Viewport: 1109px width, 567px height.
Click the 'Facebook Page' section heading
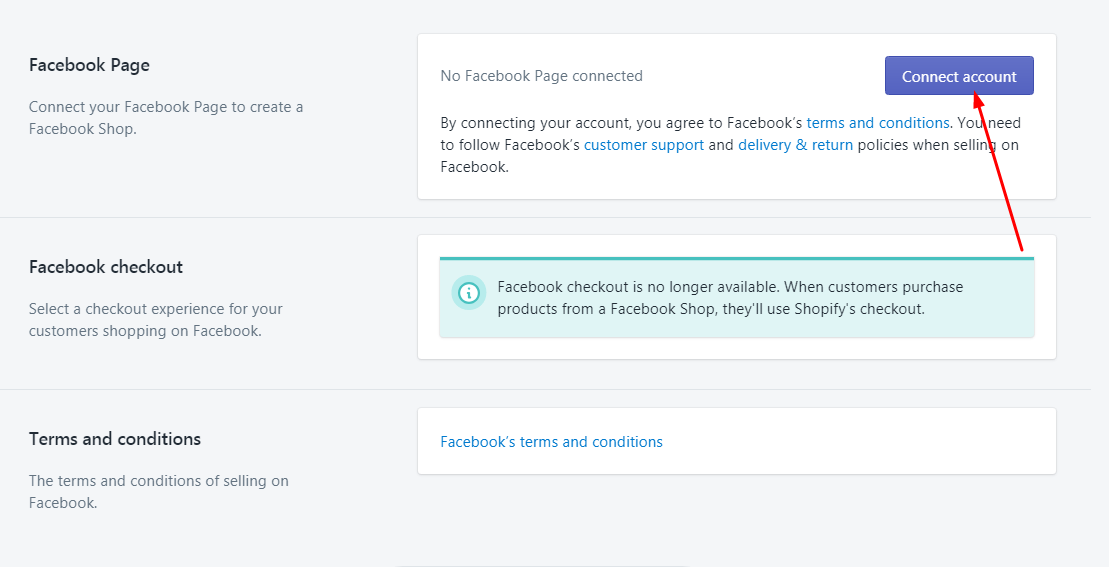click(89, 65)
